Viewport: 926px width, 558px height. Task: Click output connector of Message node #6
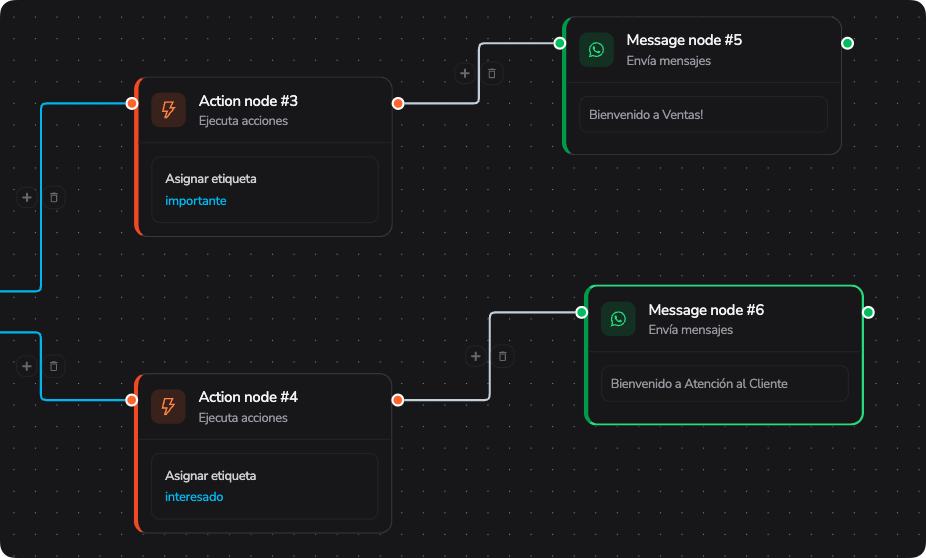[869, 312]
